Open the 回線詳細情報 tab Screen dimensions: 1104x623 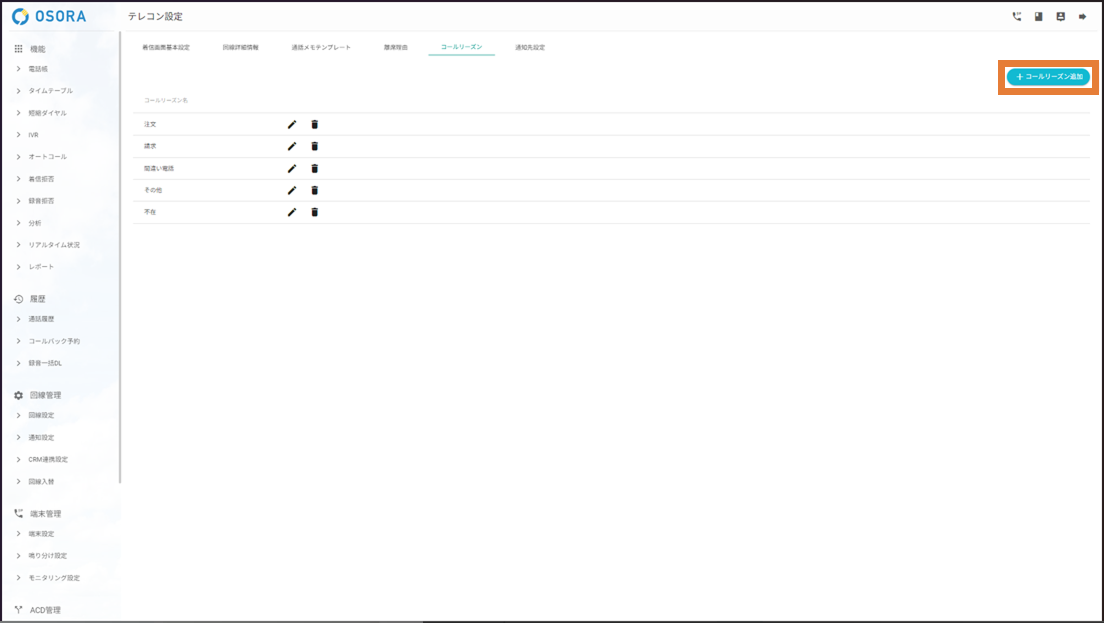coord(237,46)
